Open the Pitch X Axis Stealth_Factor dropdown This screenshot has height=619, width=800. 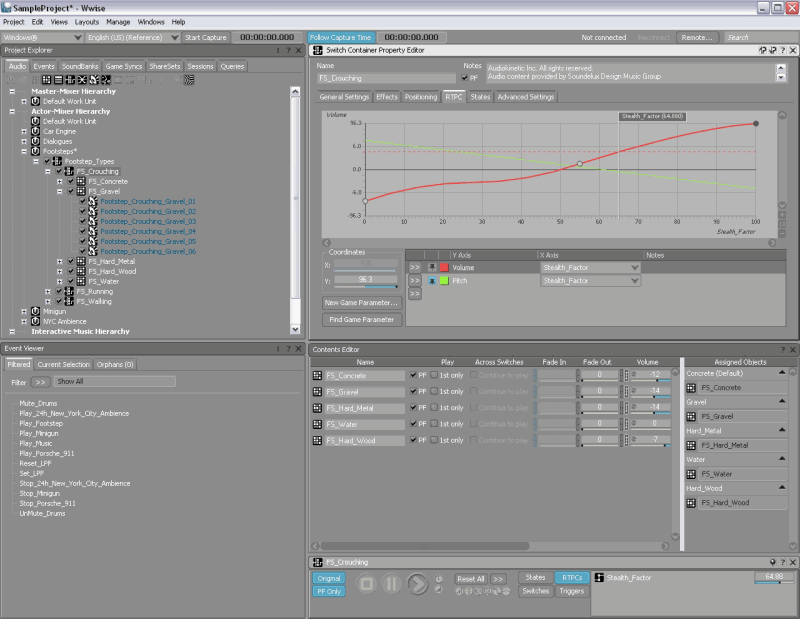[590, 281]
